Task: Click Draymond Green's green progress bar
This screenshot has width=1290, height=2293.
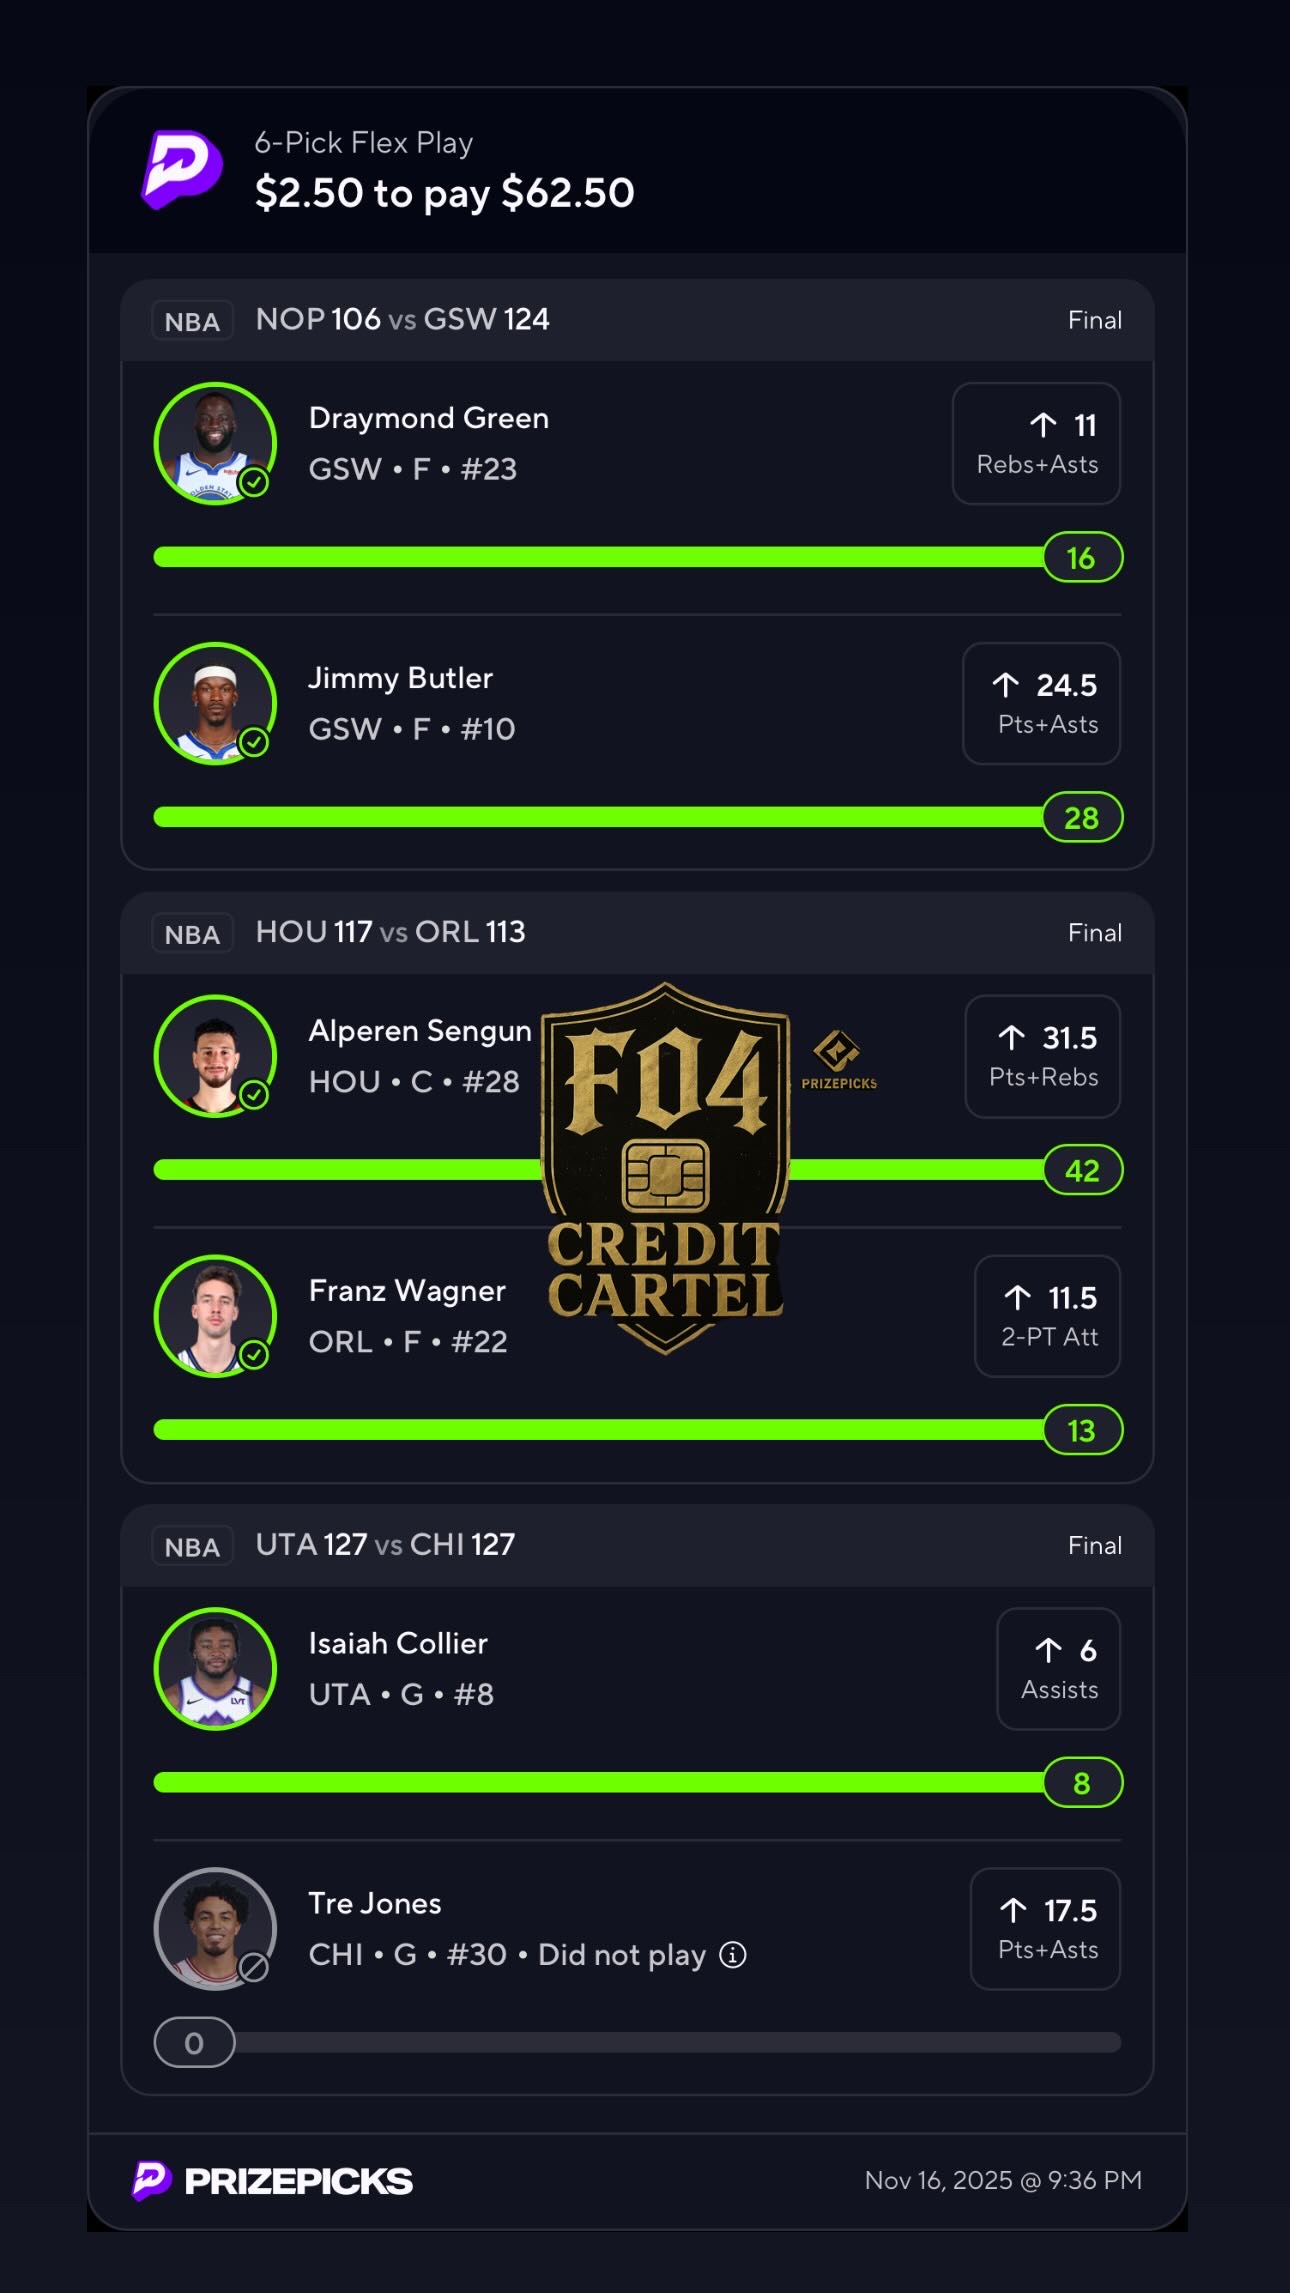Action: (598, 557)
